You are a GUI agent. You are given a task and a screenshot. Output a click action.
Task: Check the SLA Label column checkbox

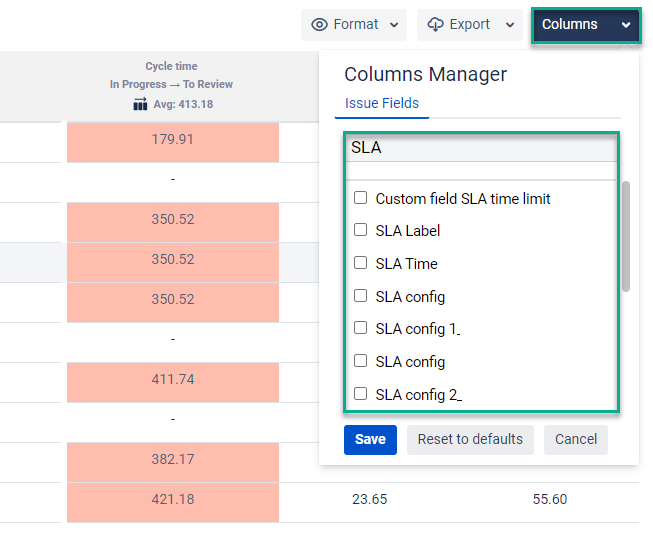click(x=361, y=230)
